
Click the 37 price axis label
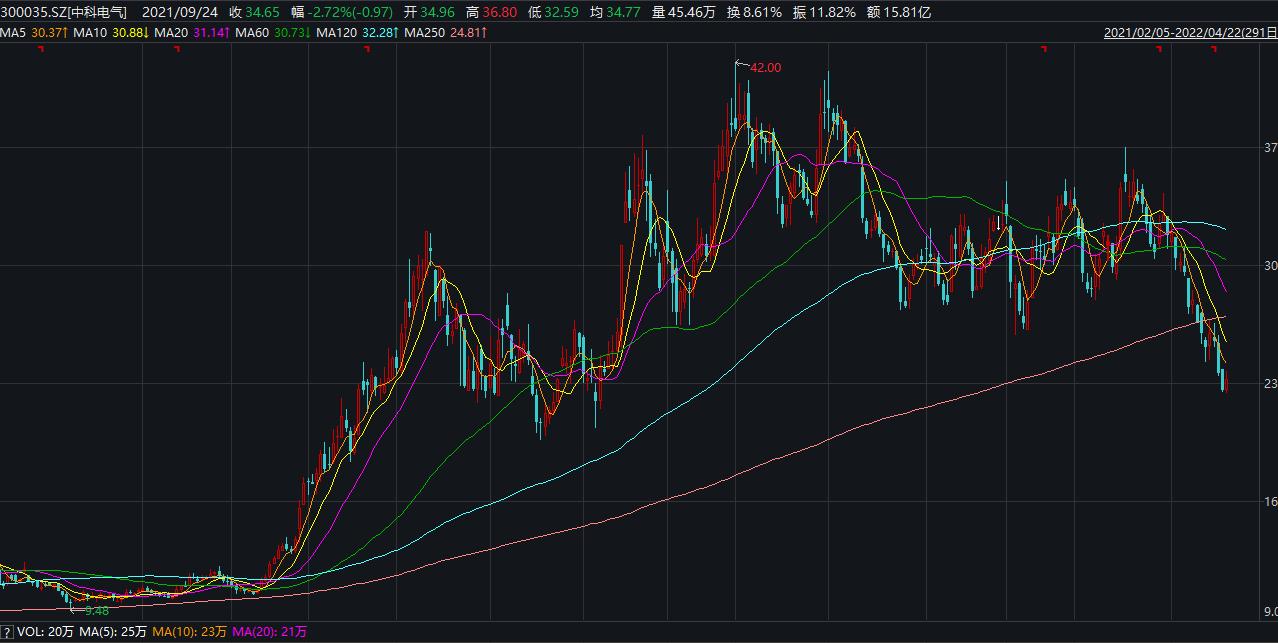click(x=1270, y=148)
